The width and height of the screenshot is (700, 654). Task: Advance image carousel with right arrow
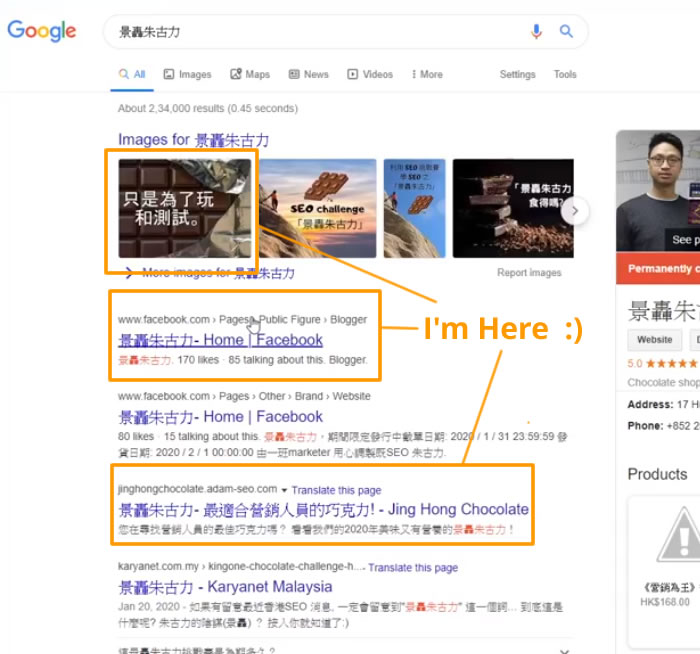pos(575,211)
